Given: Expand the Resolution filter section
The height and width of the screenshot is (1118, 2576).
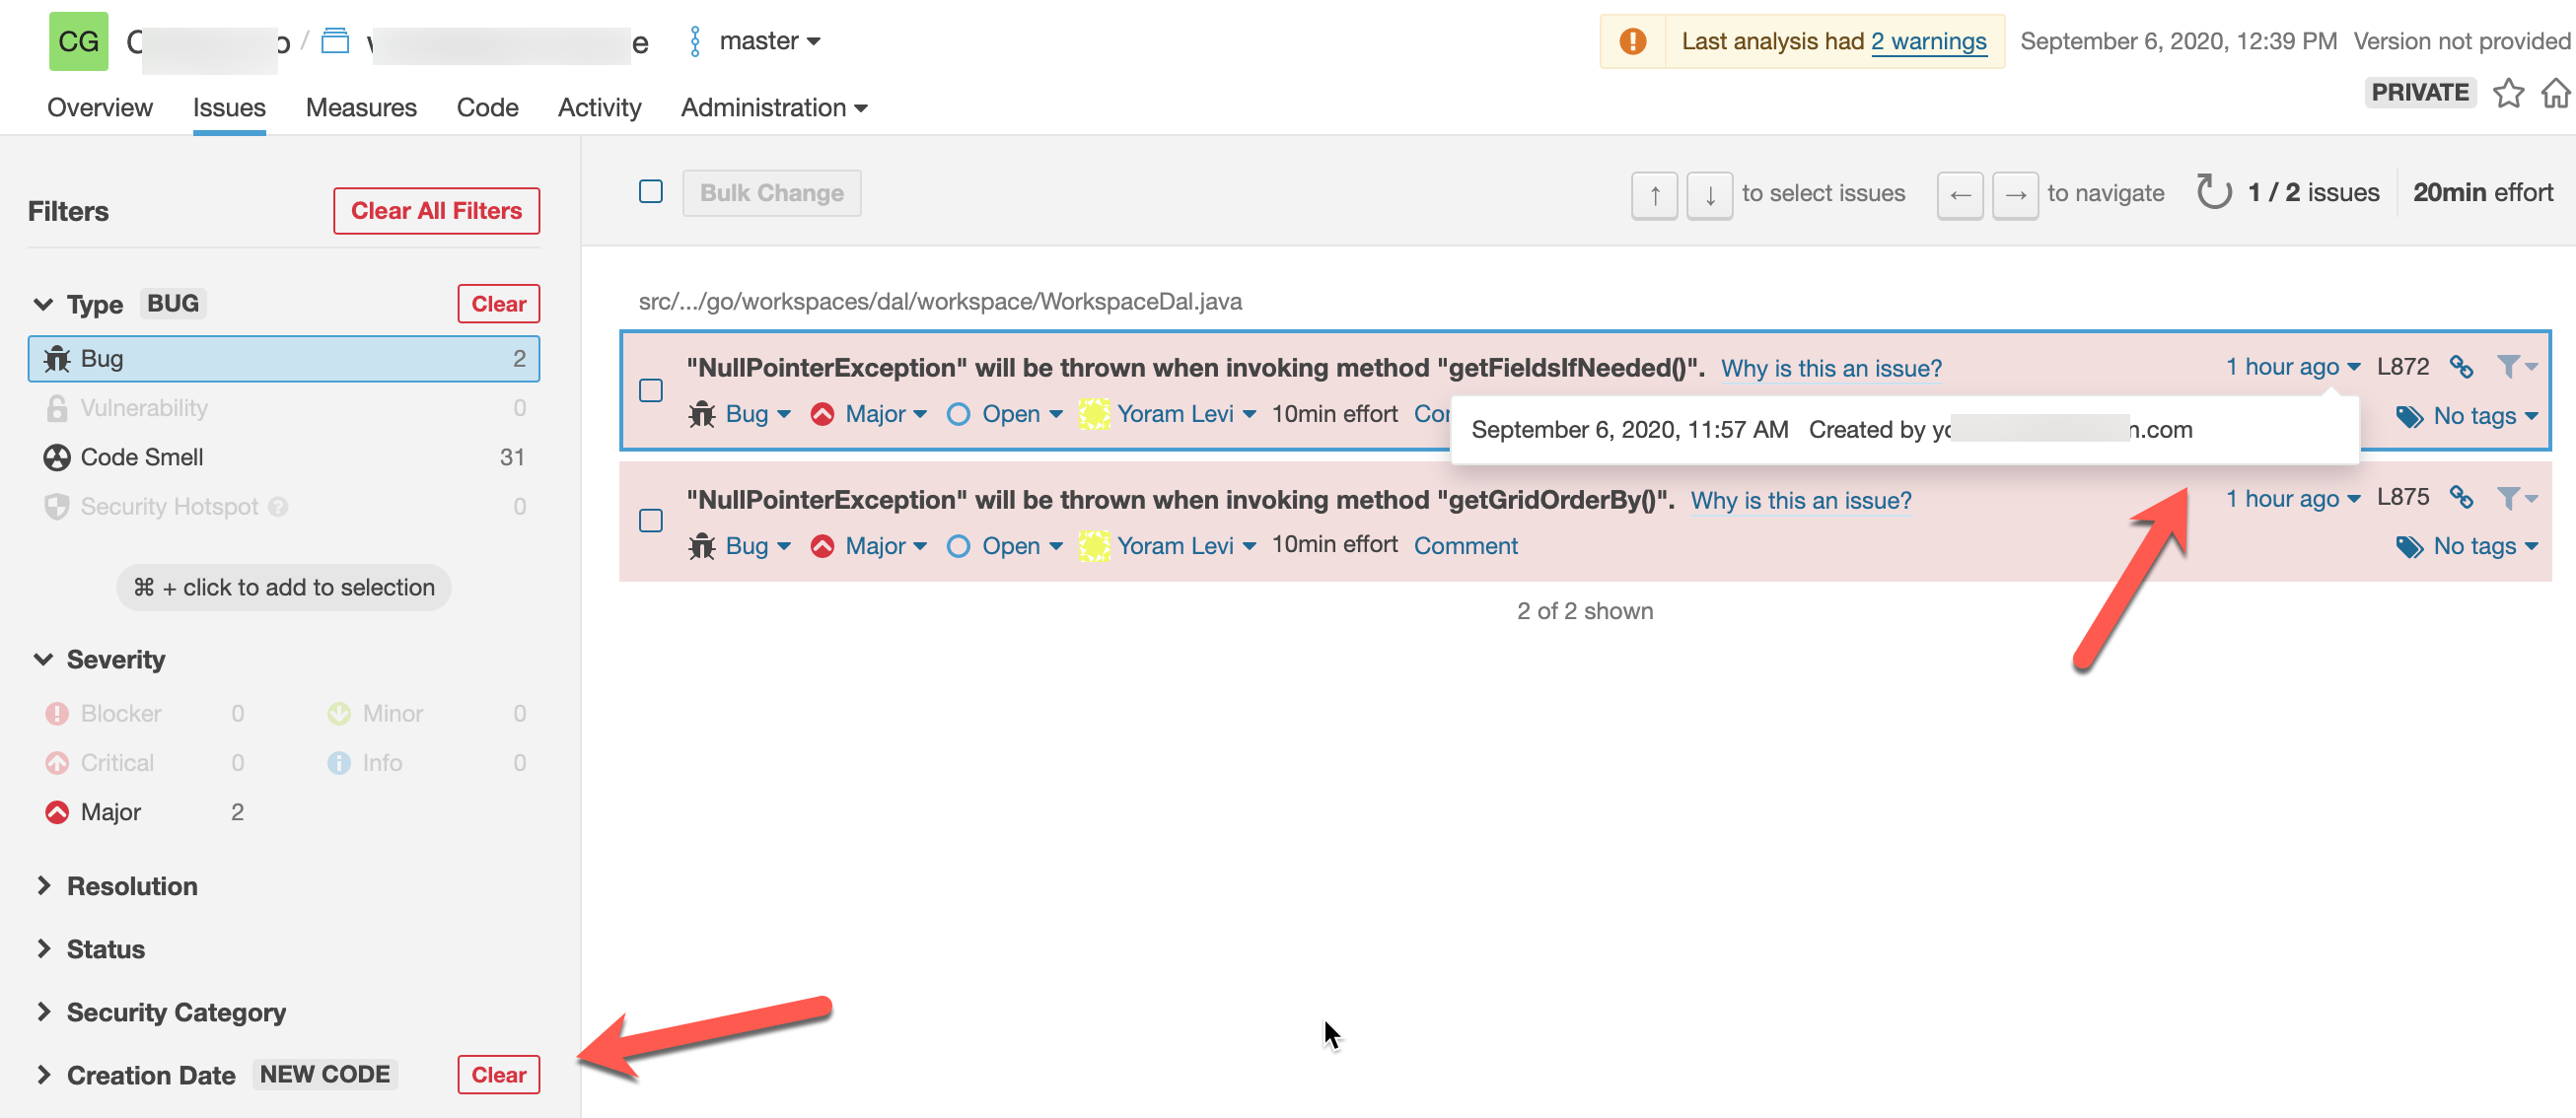Looking at the screenshot, I should (131, 886).
